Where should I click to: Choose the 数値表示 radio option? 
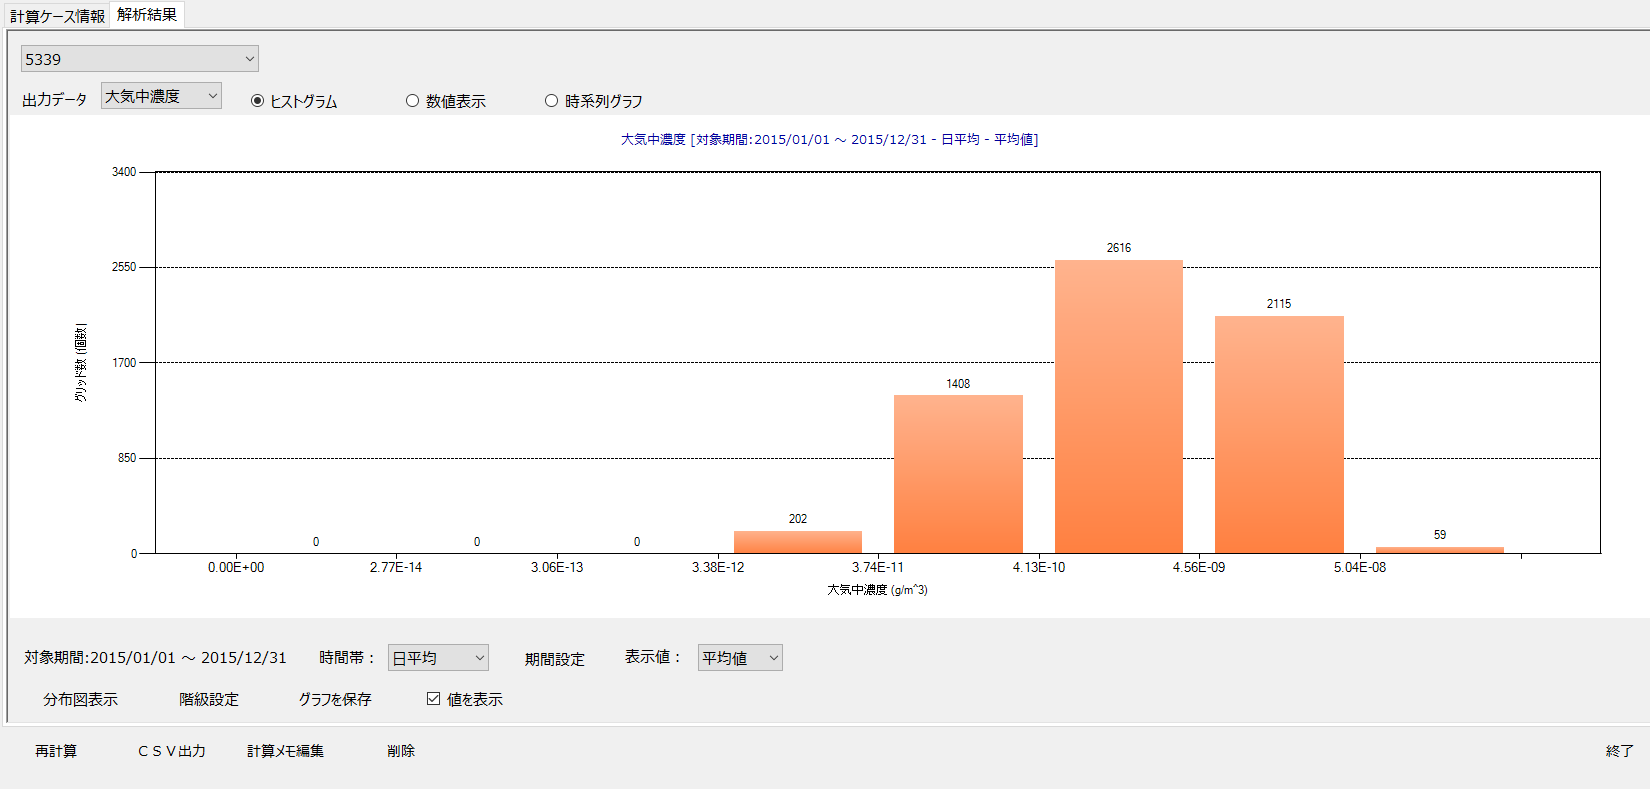coord(446,101)
